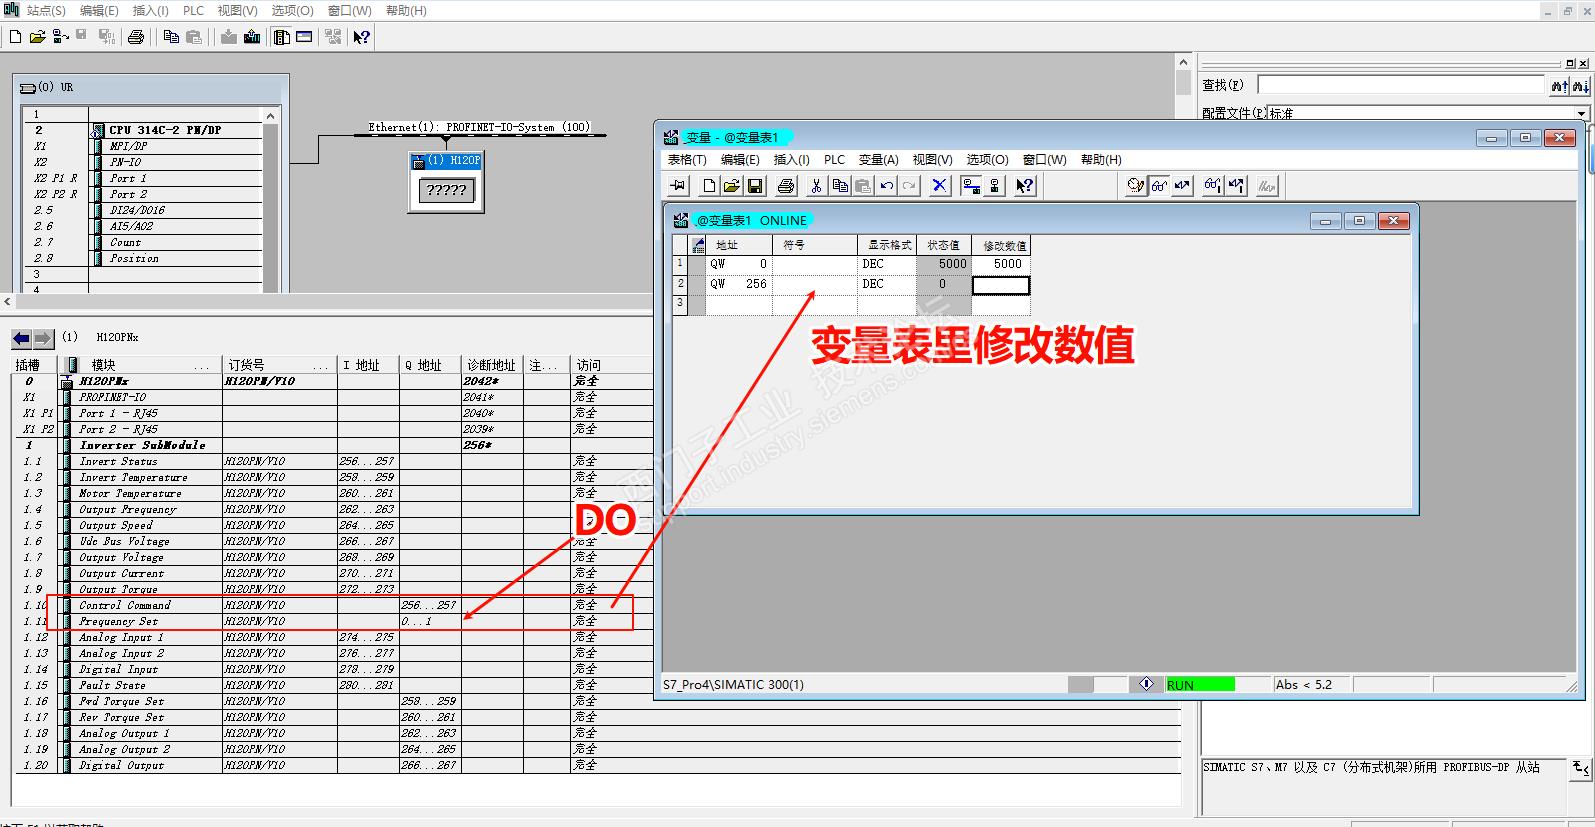
Task: Click Open folder icon in HW Config toolbar
Action: (37, 37)
